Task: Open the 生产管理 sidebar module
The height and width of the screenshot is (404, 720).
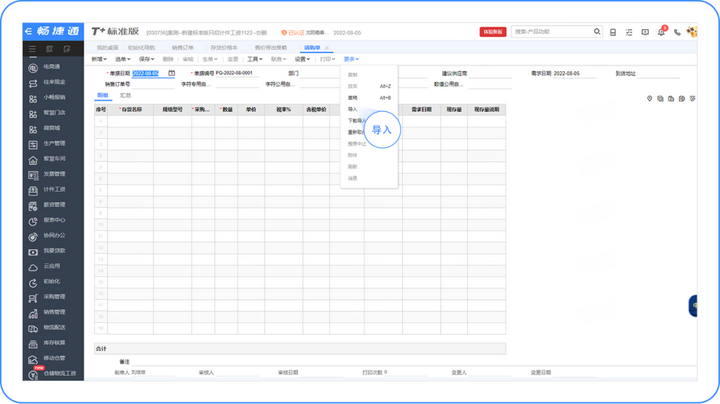Action: pyautogui.click(x=46, y=144)
